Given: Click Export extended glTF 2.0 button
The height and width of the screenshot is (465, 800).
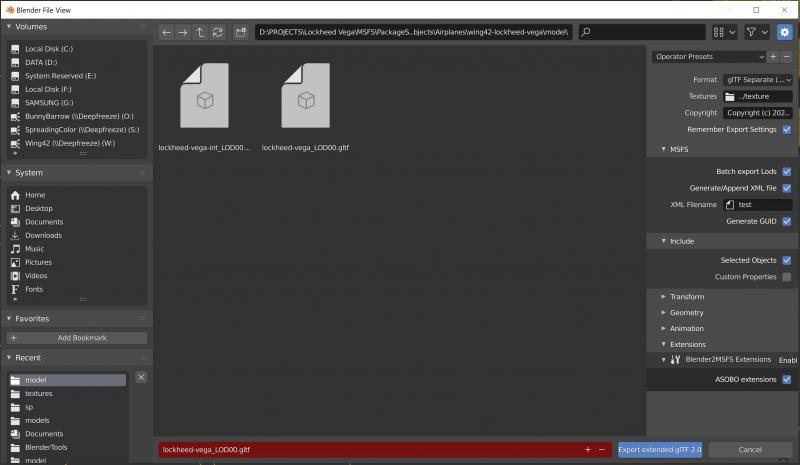Looking at the screenshot, I should pyautogui.click(x=660, y=450).
